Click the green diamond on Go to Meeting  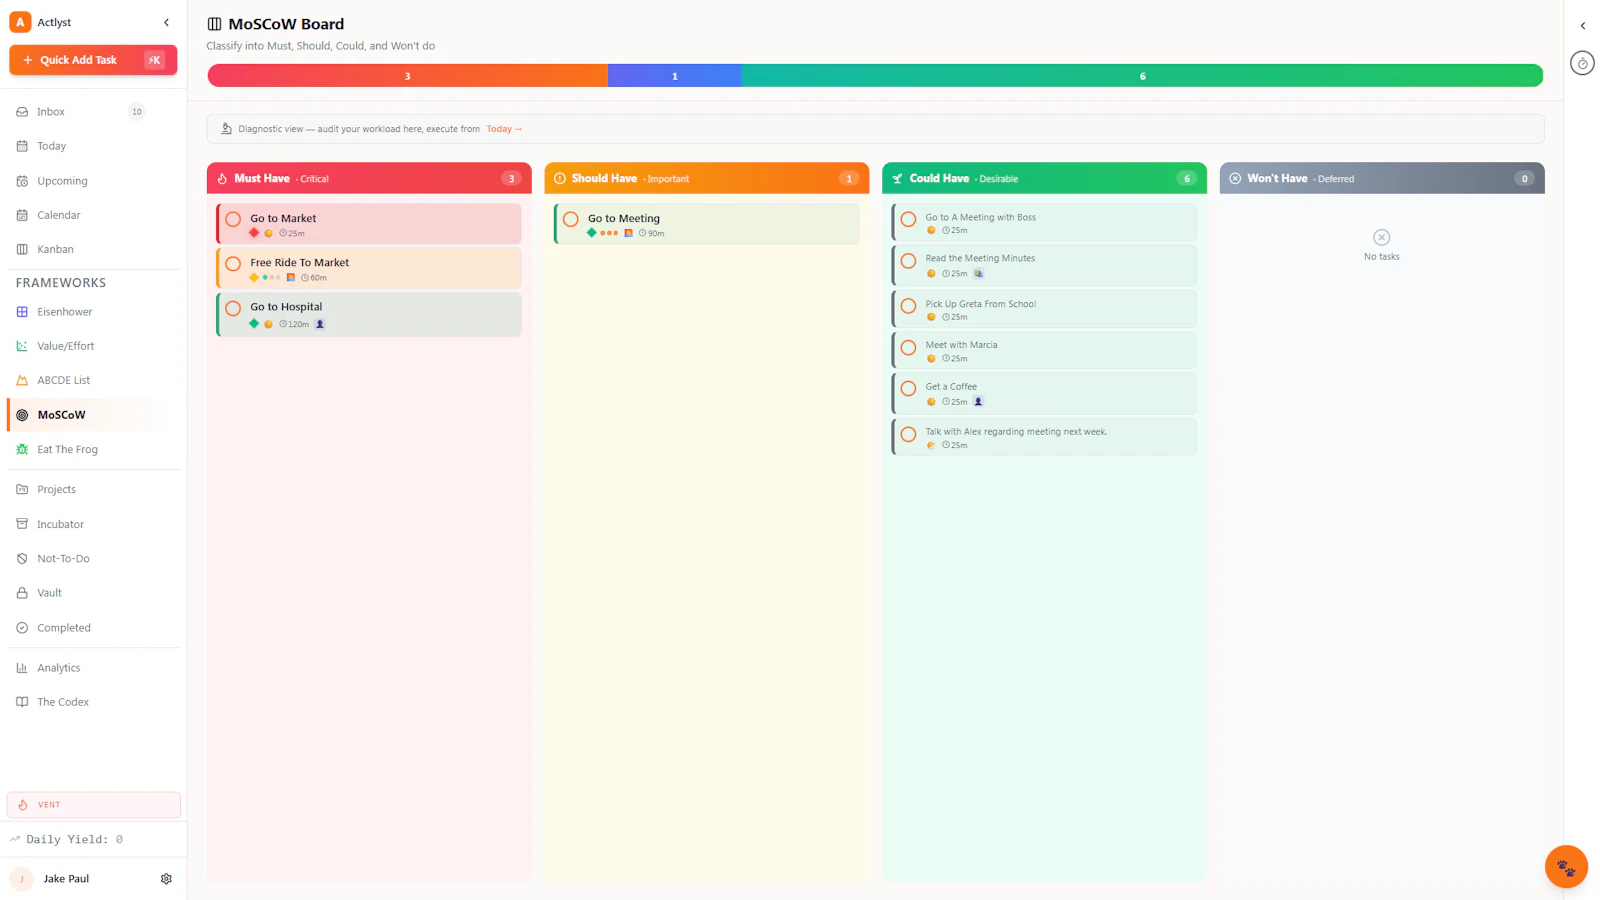click(x=591, y=233)
